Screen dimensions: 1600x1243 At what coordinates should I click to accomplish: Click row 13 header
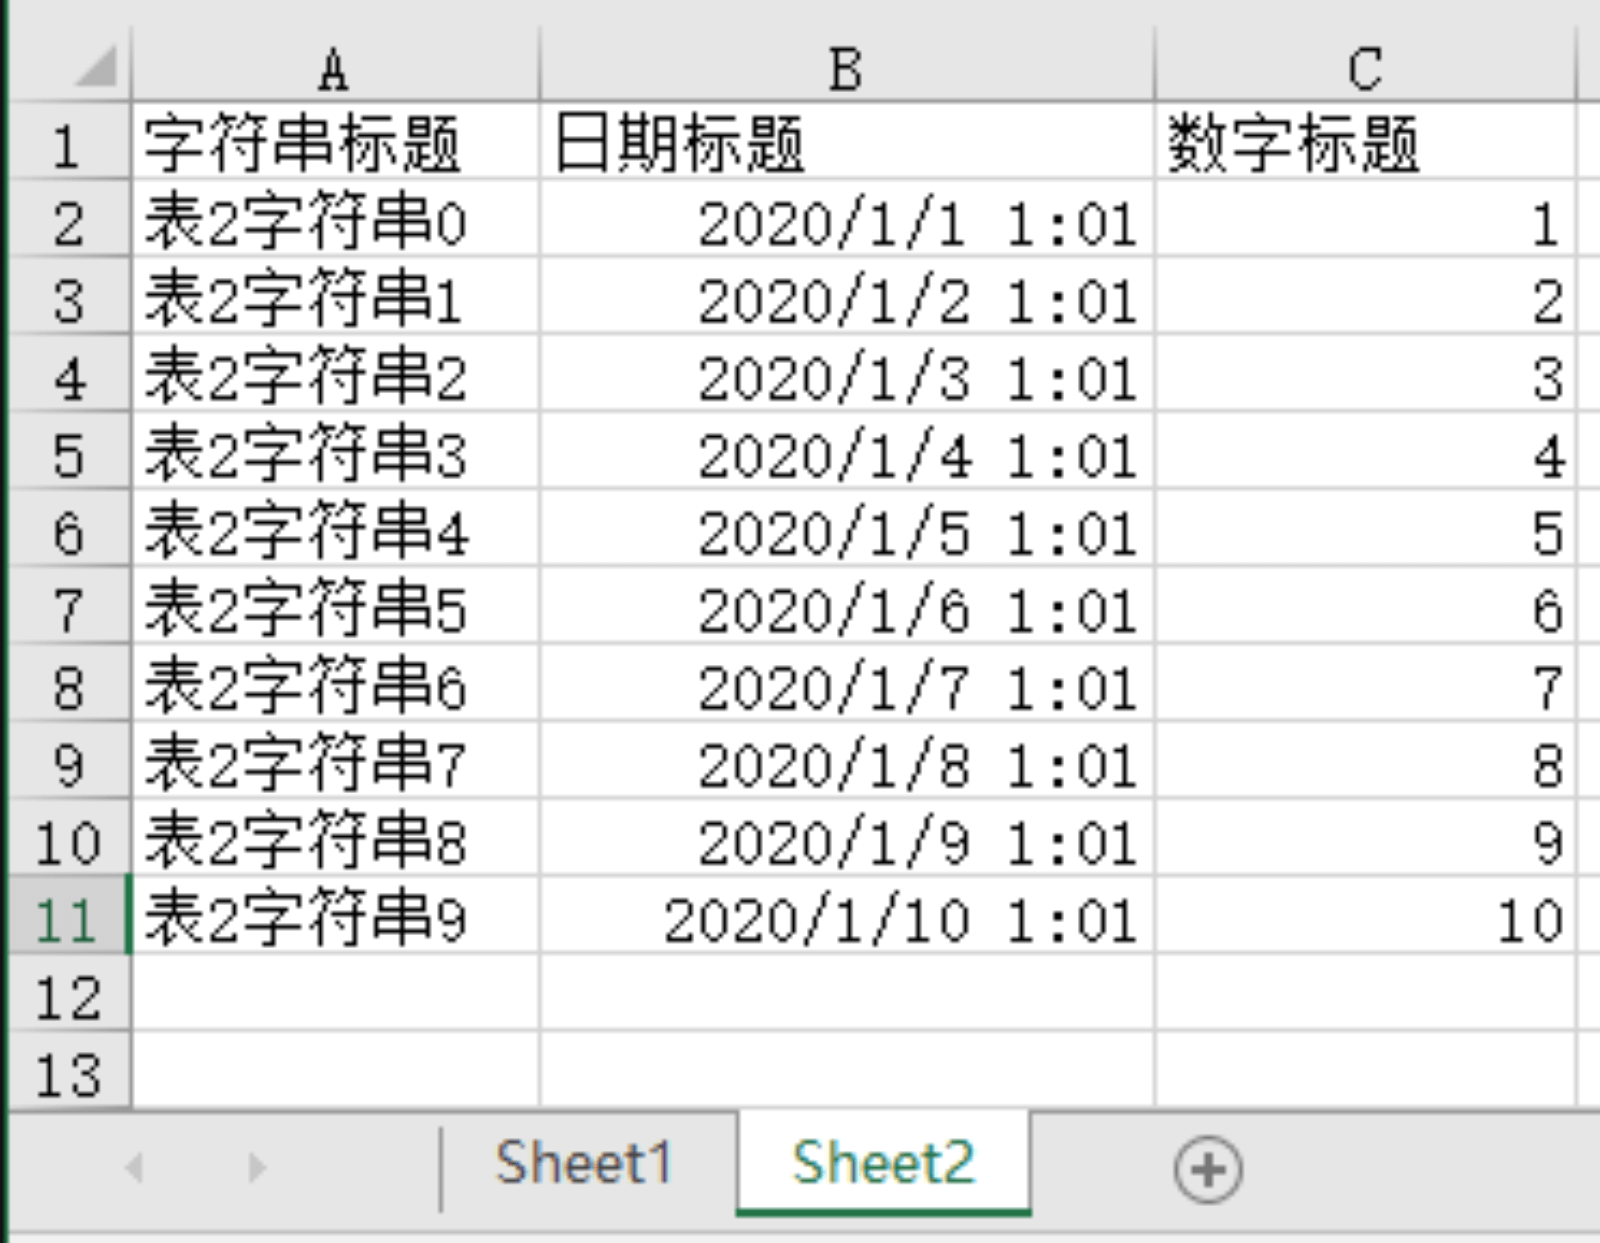pos(68,1075)
